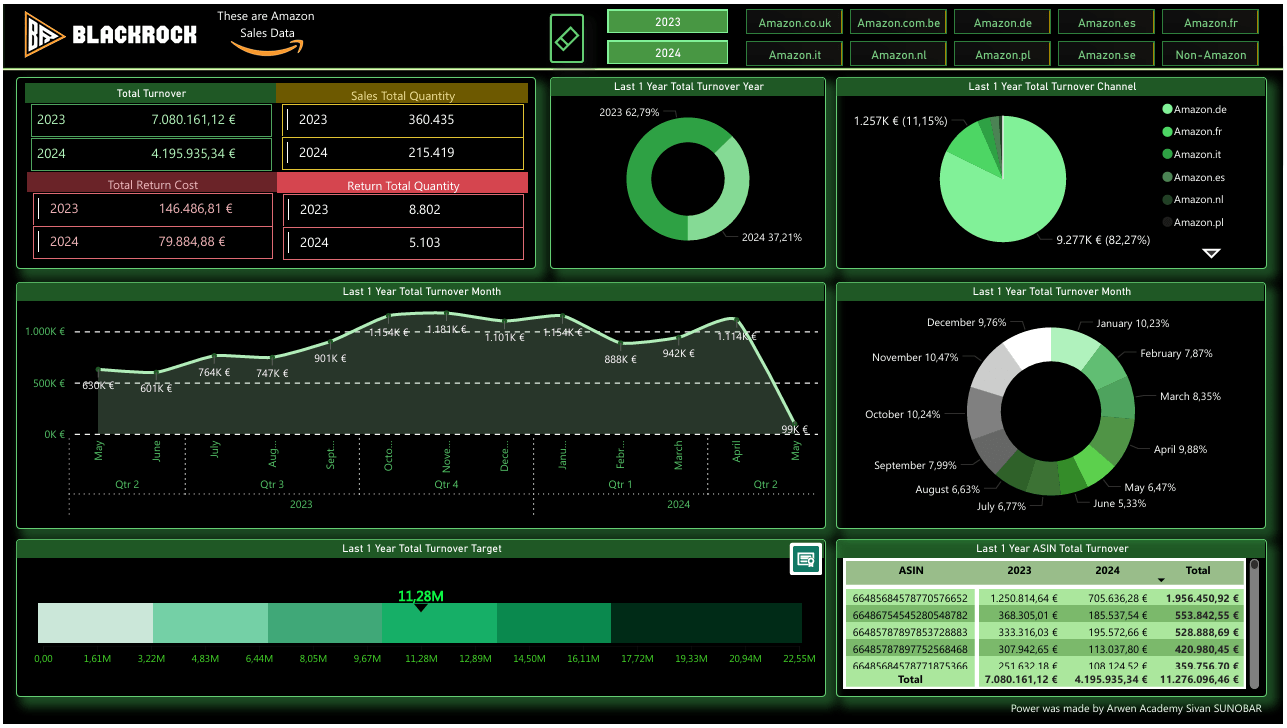Toggle the 2024 year slicer
Viewport: 1287px width, 728px height.
coord(668,53)
